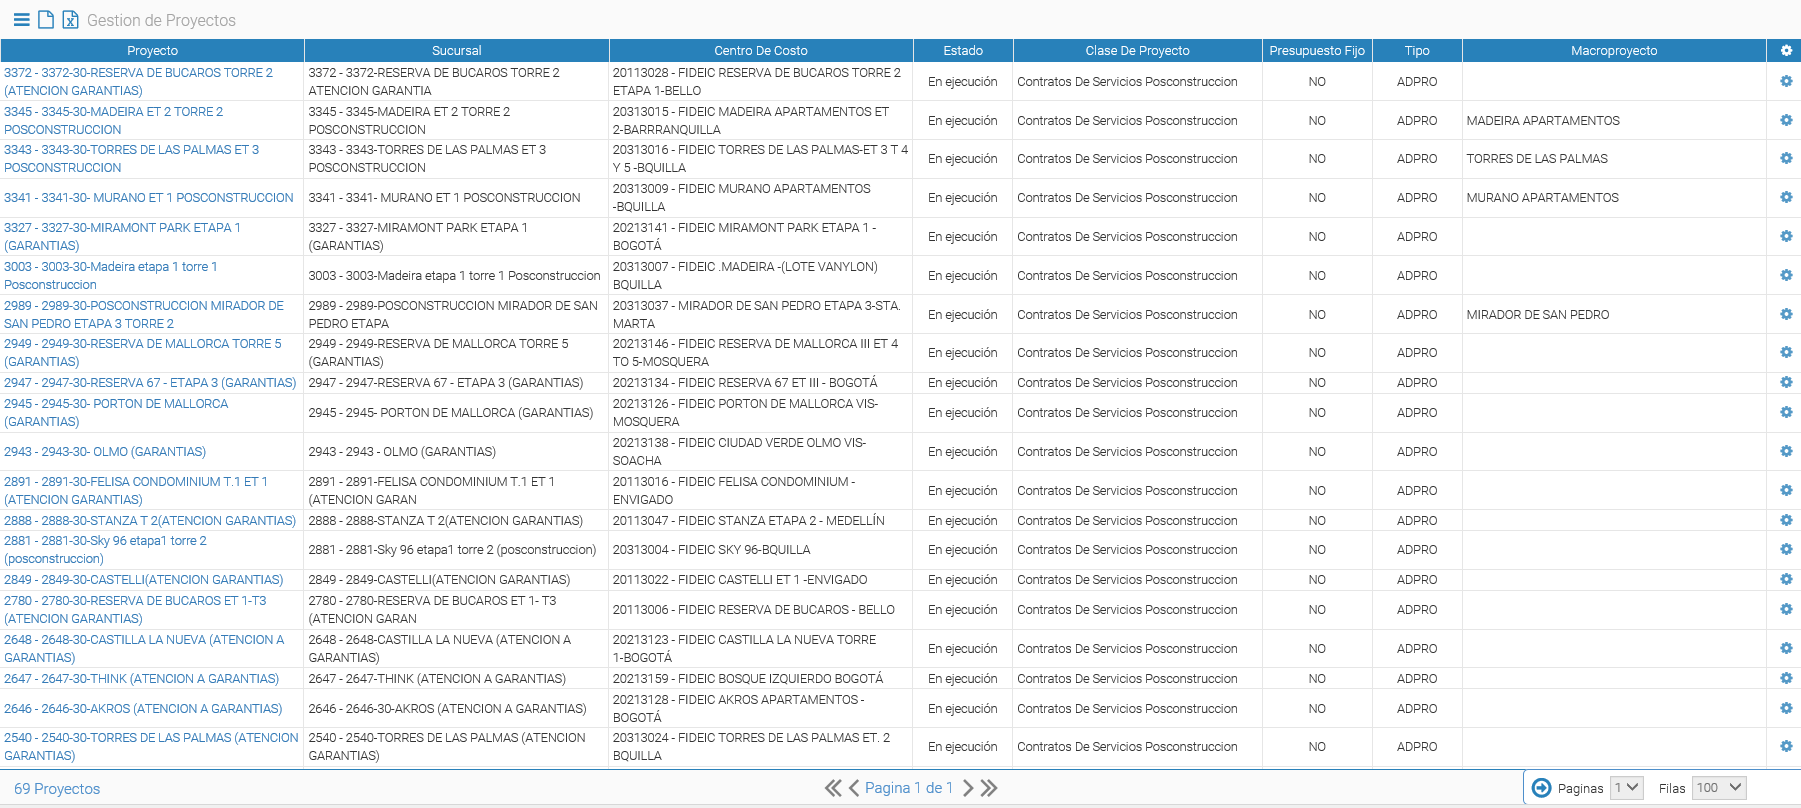
Task: Open gear options for project 2888 row
Action: [x=1786, y=520]
